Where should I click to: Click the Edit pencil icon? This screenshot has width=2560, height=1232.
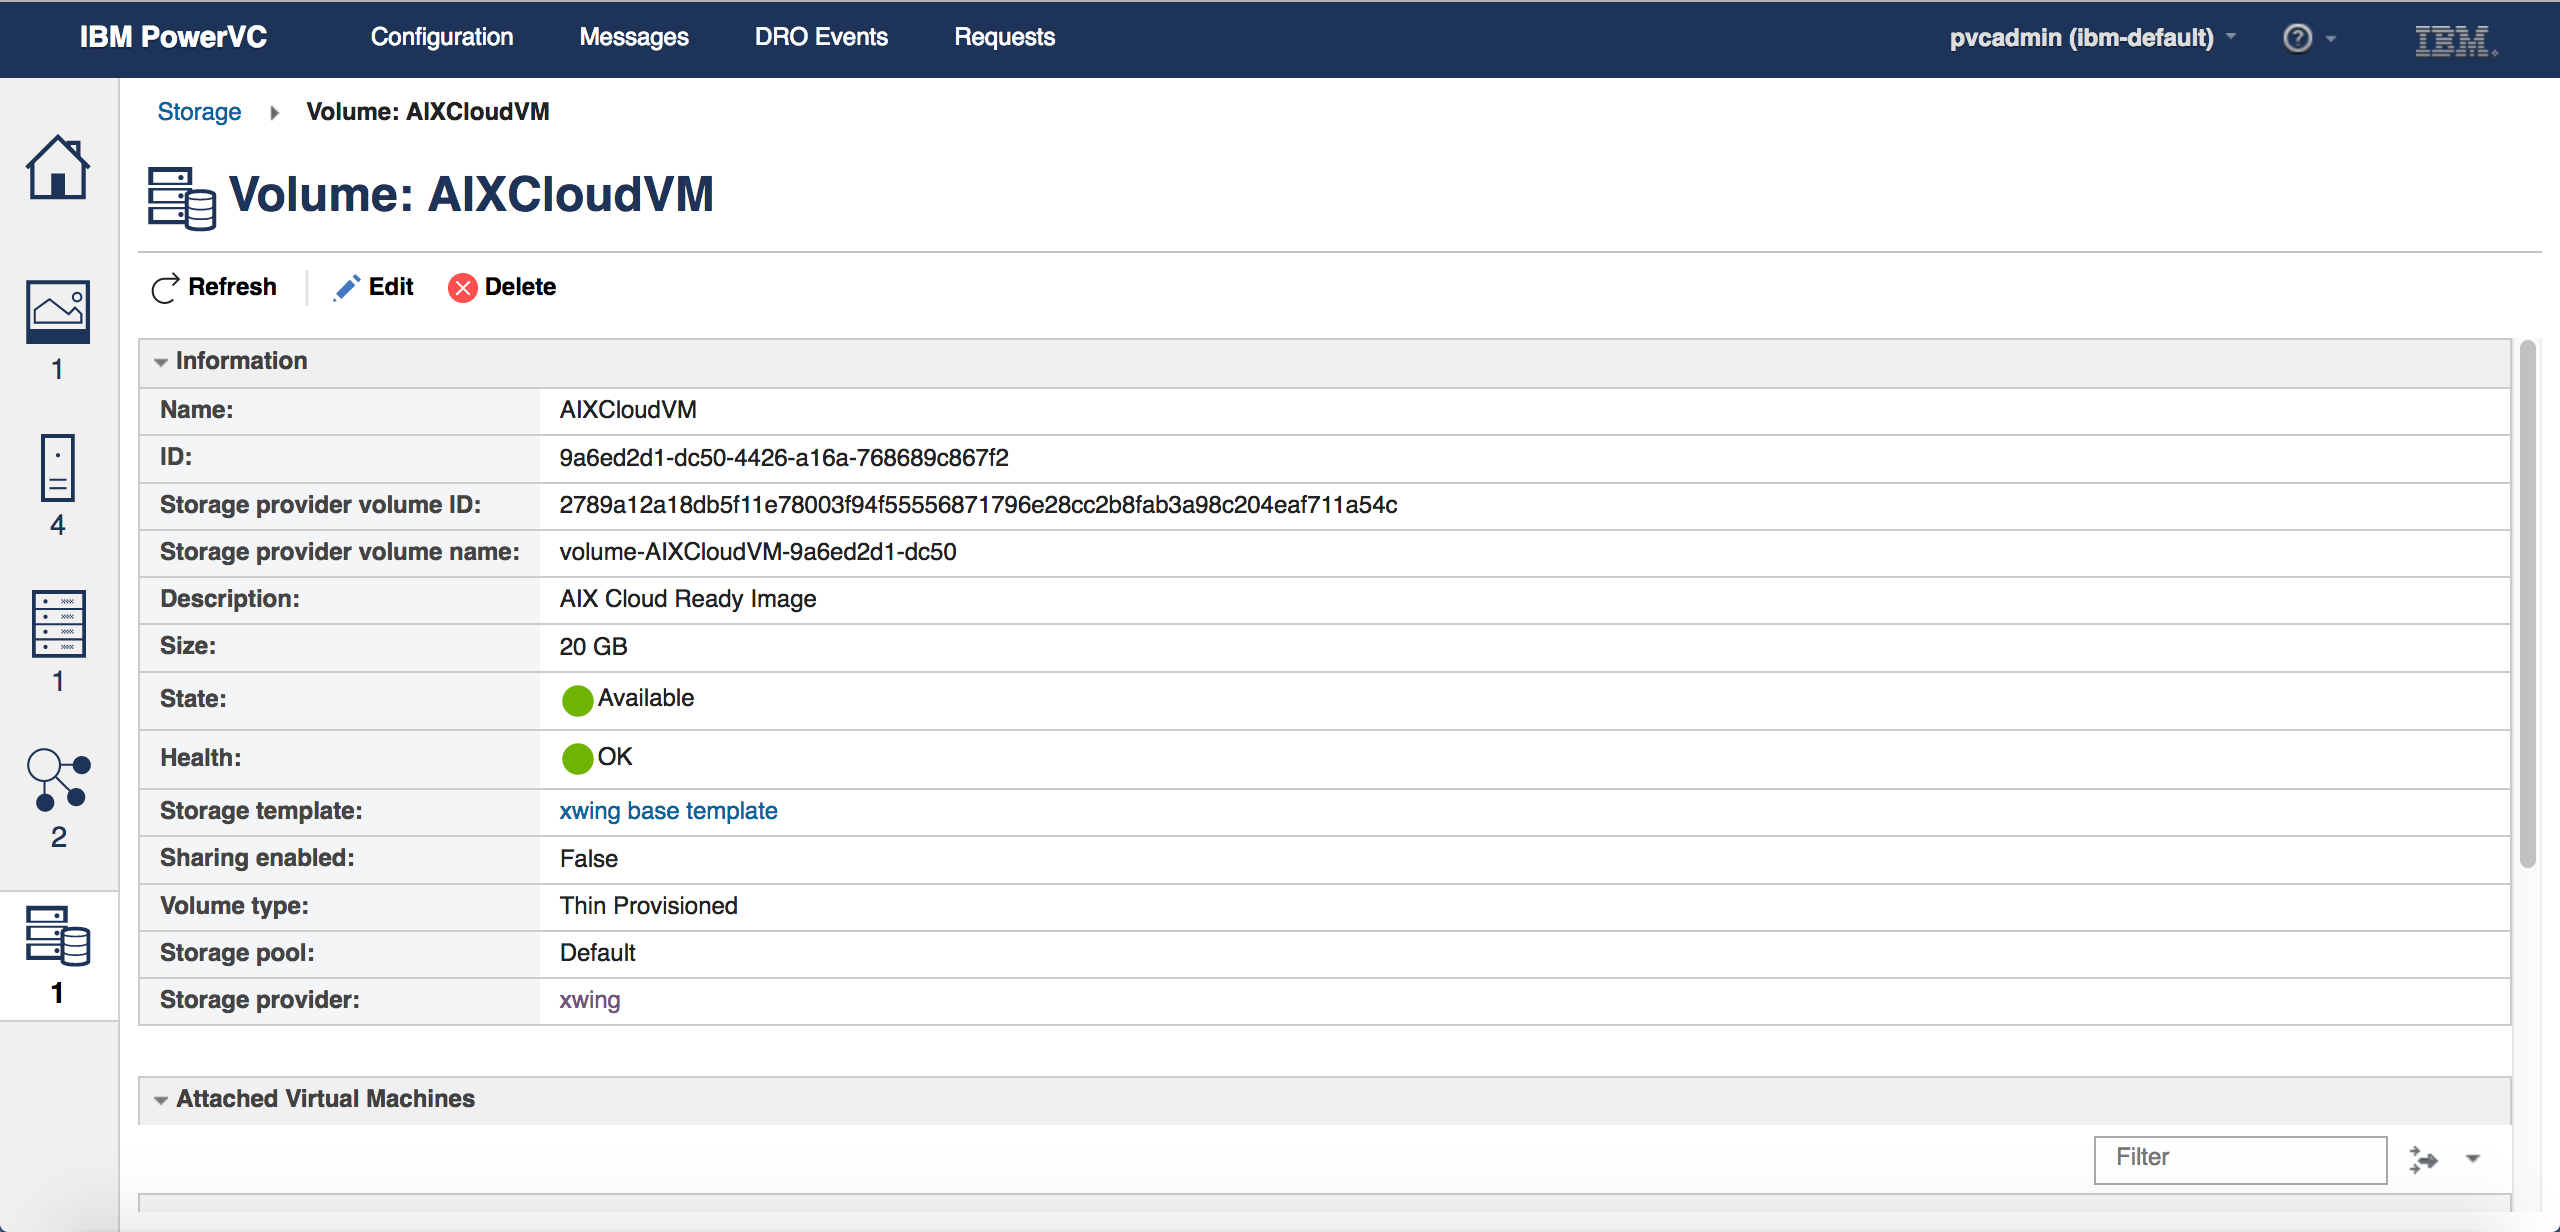346,288
